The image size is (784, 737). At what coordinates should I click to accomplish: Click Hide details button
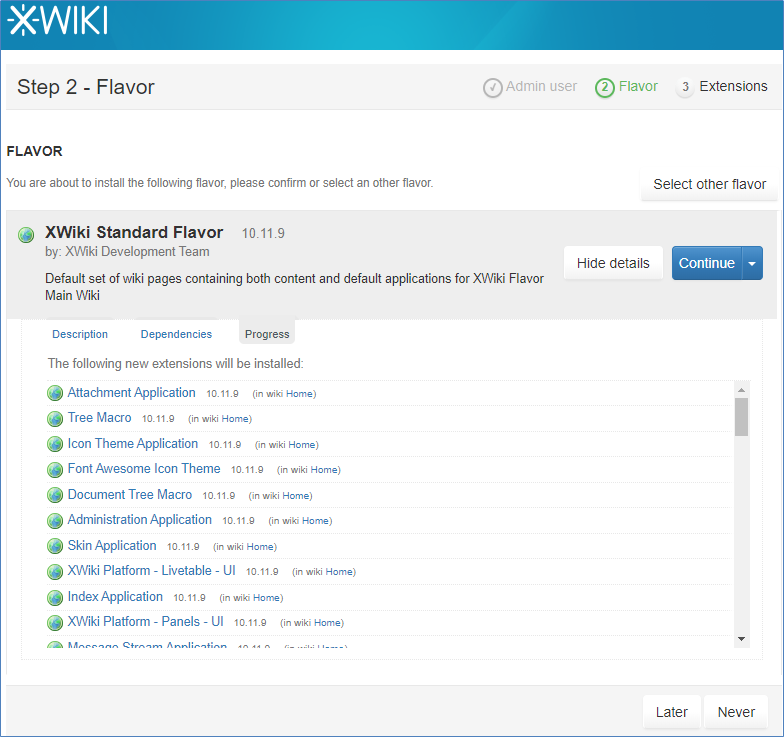pos(613,263)
